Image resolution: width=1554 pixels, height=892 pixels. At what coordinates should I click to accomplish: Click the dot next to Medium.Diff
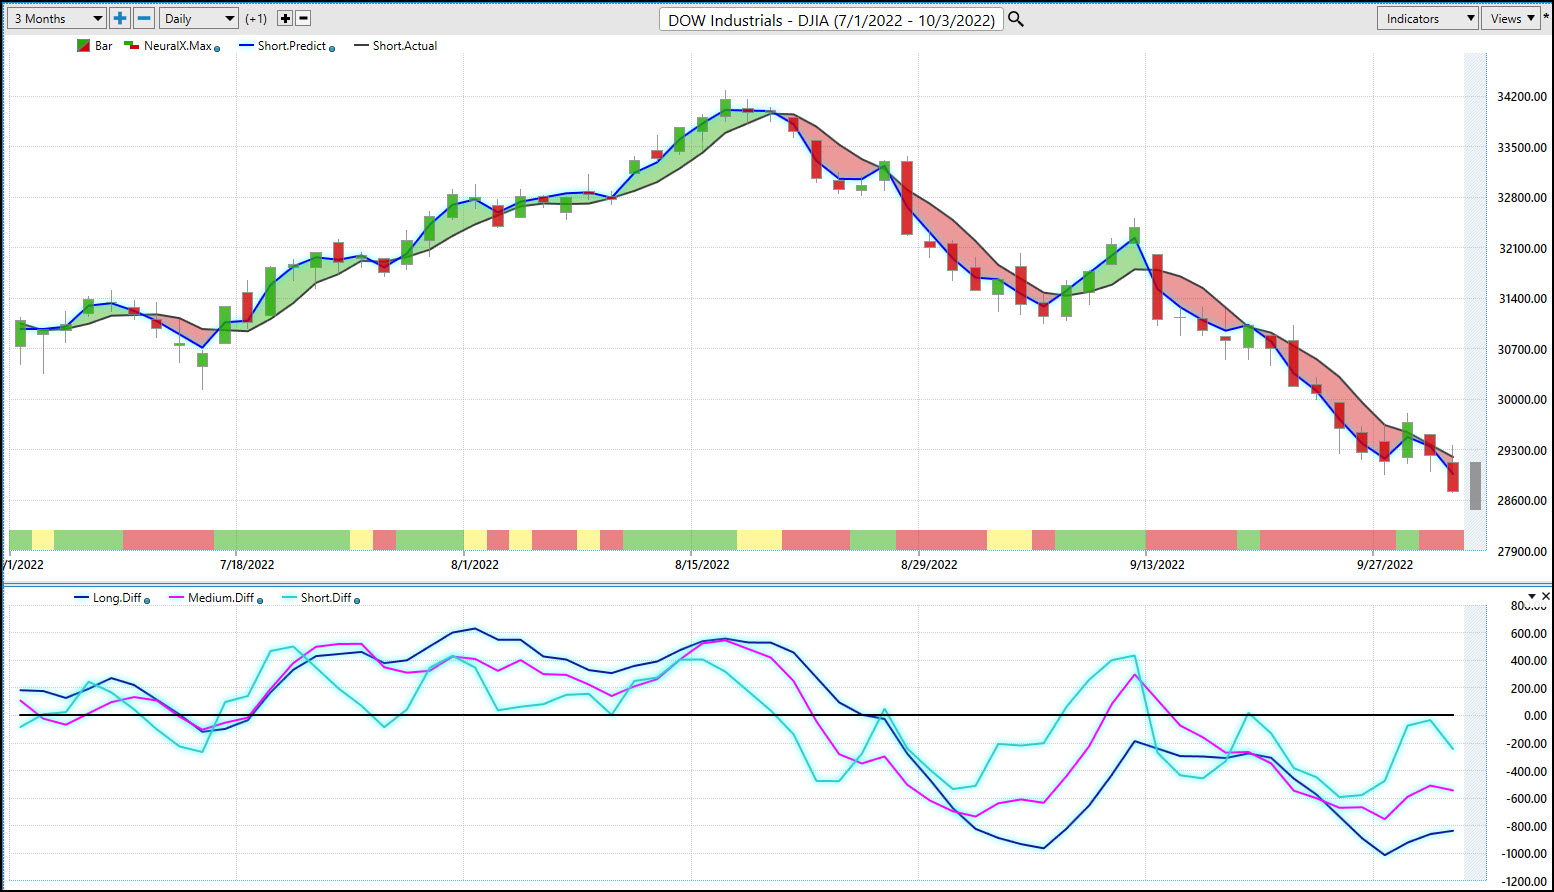click(x=260, y=600)
